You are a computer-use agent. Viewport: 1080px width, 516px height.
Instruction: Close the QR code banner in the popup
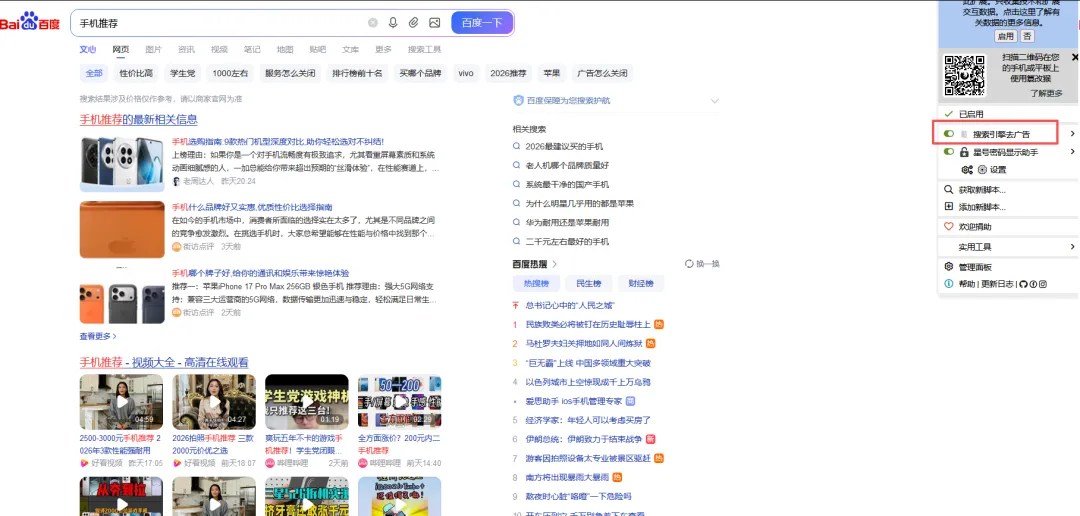(1075, 57)
